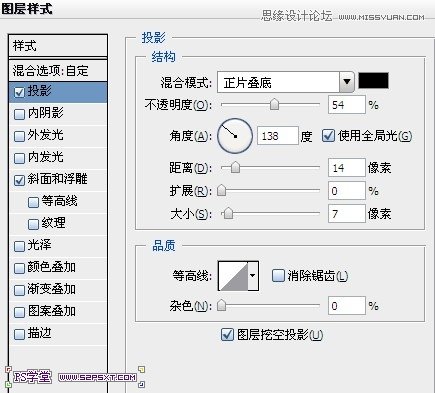Select the 外发光 outer glow row label
Viewport: 435px width, 393px height.
pyautogui.click(x=46, y=135)
